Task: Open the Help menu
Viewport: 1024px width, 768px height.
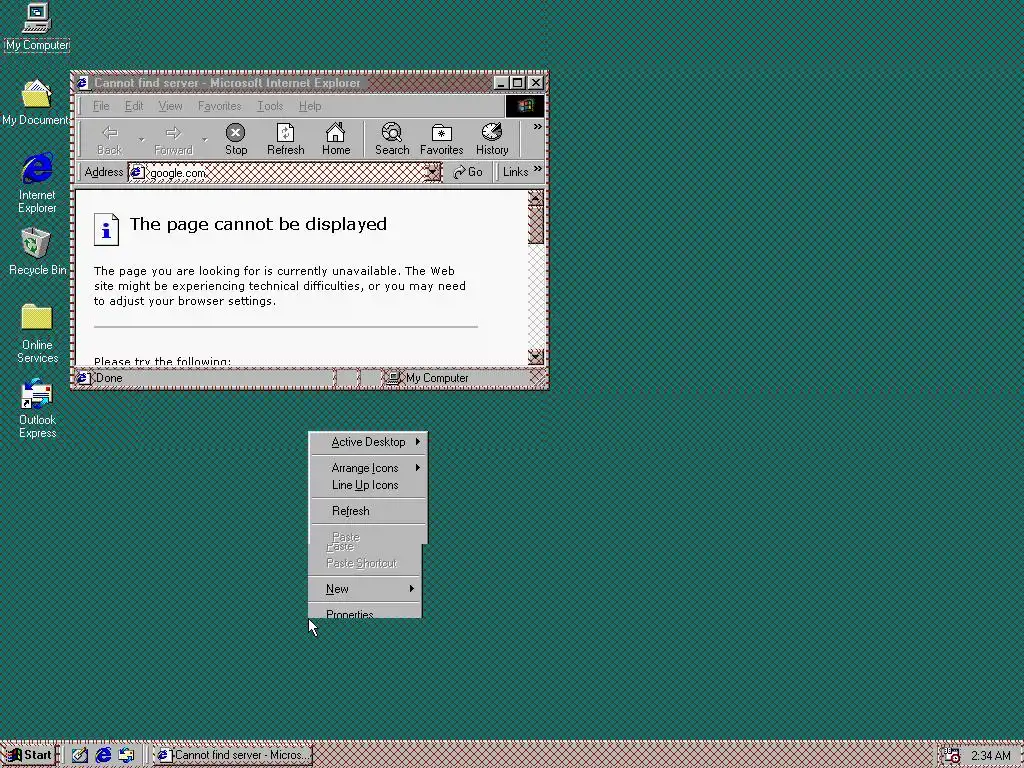Action: click(310, 106)
